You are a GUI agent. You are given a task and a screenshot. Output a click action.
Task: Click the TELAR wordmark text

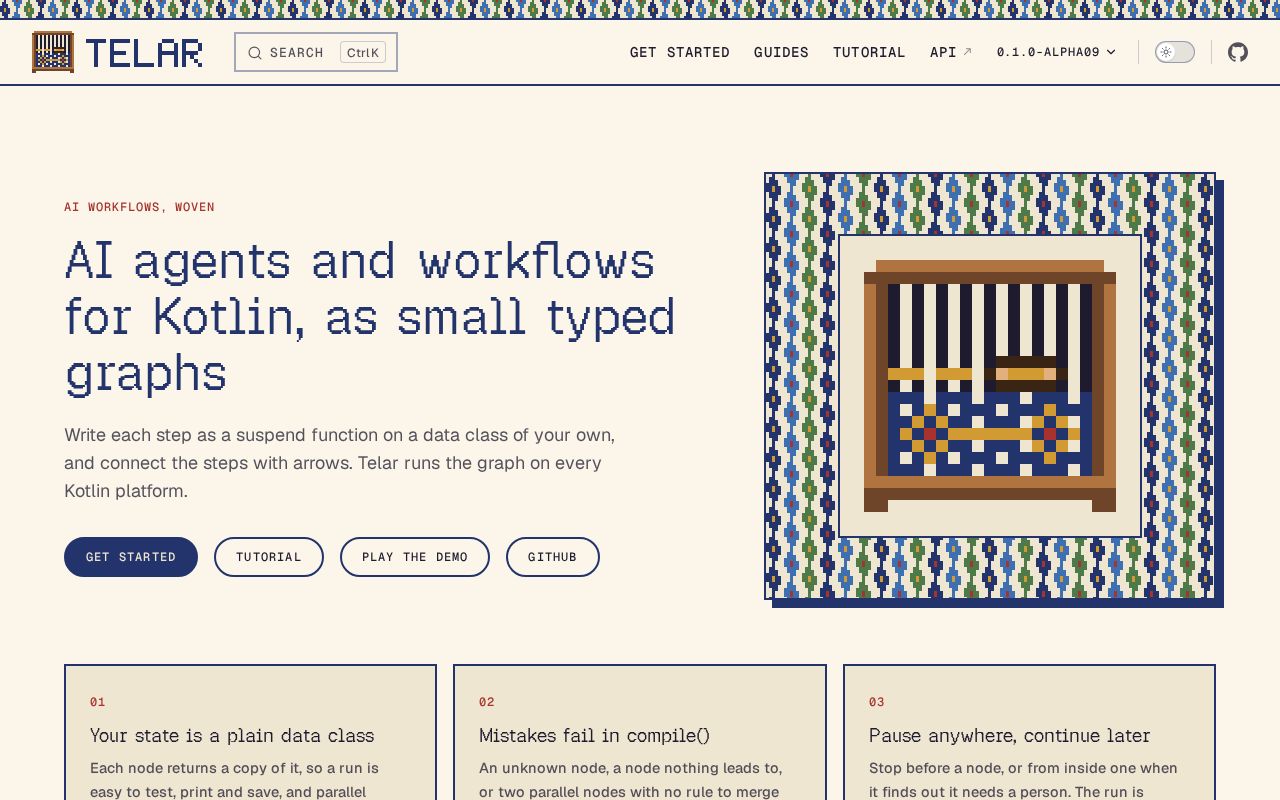[x=144, y=53]
